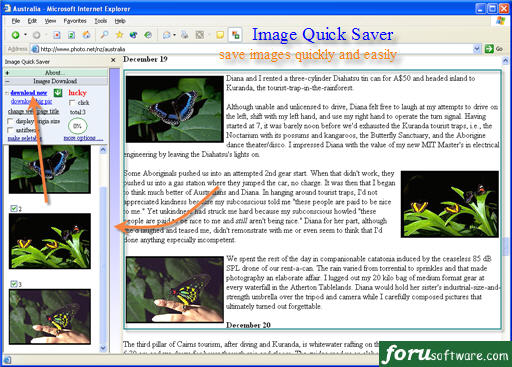Click the status bar page icon
This screenshot has height=367, width=512.
pyautogui.click(x=7, y=360)
